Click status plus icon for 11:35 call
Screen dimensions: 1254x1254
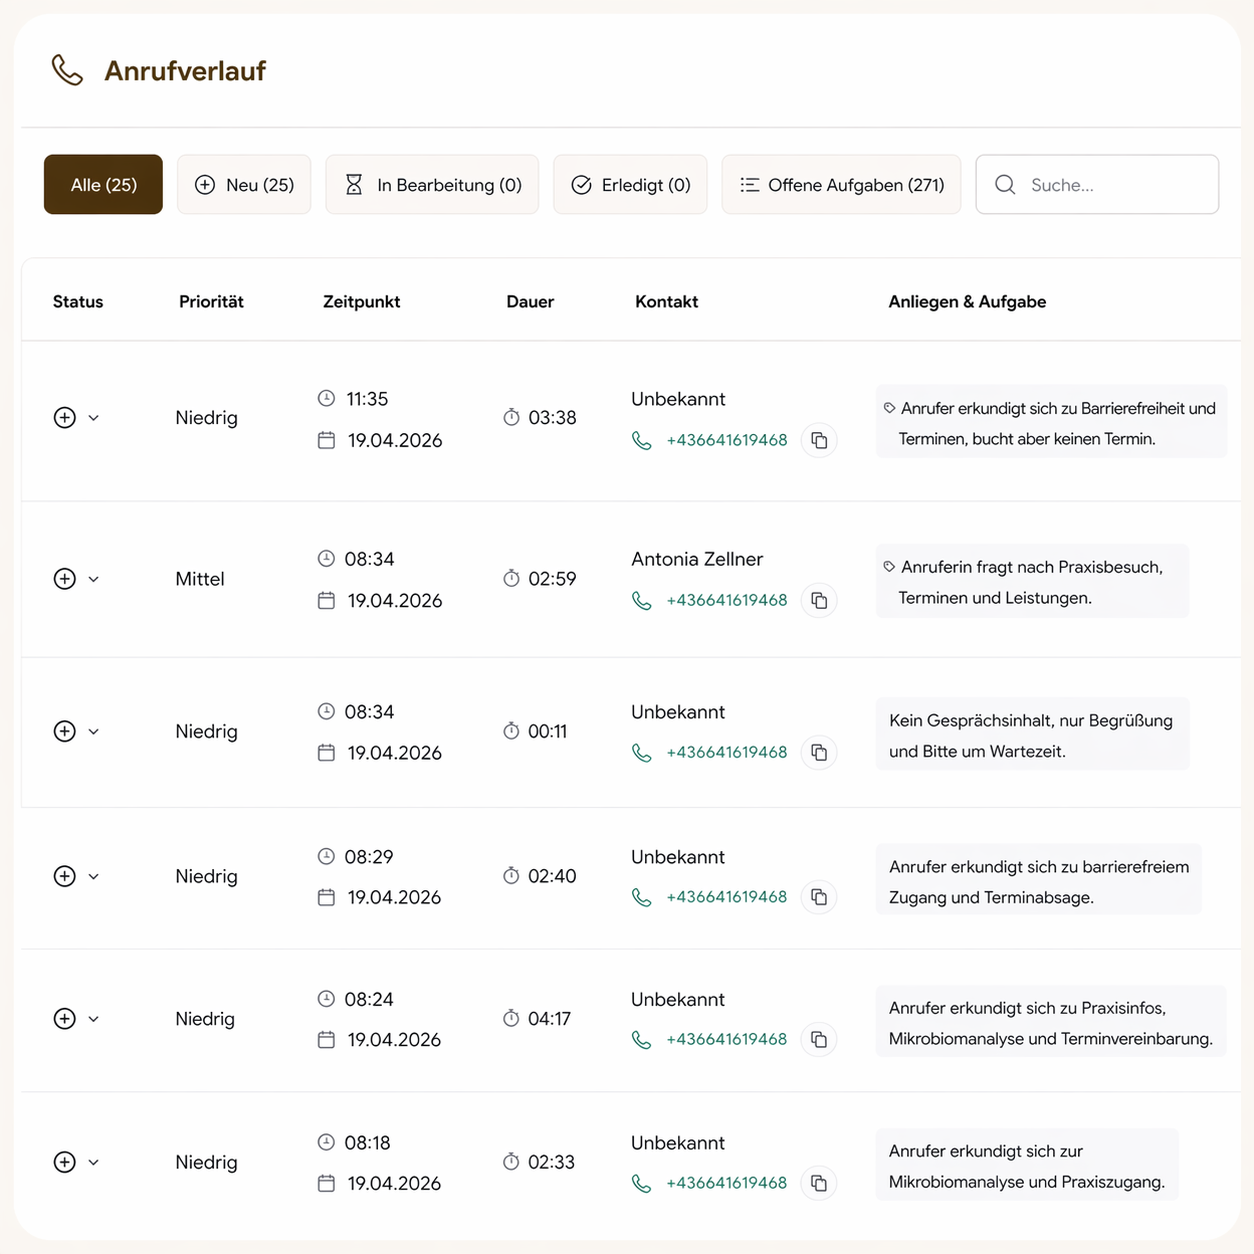pyautogui.click(x=65, y=418)
